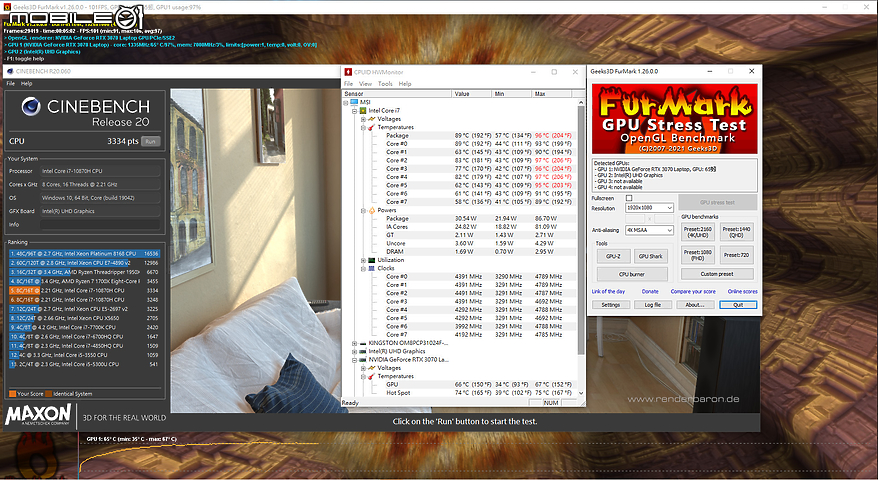Image resolution: width=878 pixels, height=480 pixels.
Task: Collapse the CPU Temperatures node
Action: pyautogui.click(x=363, y=127)
